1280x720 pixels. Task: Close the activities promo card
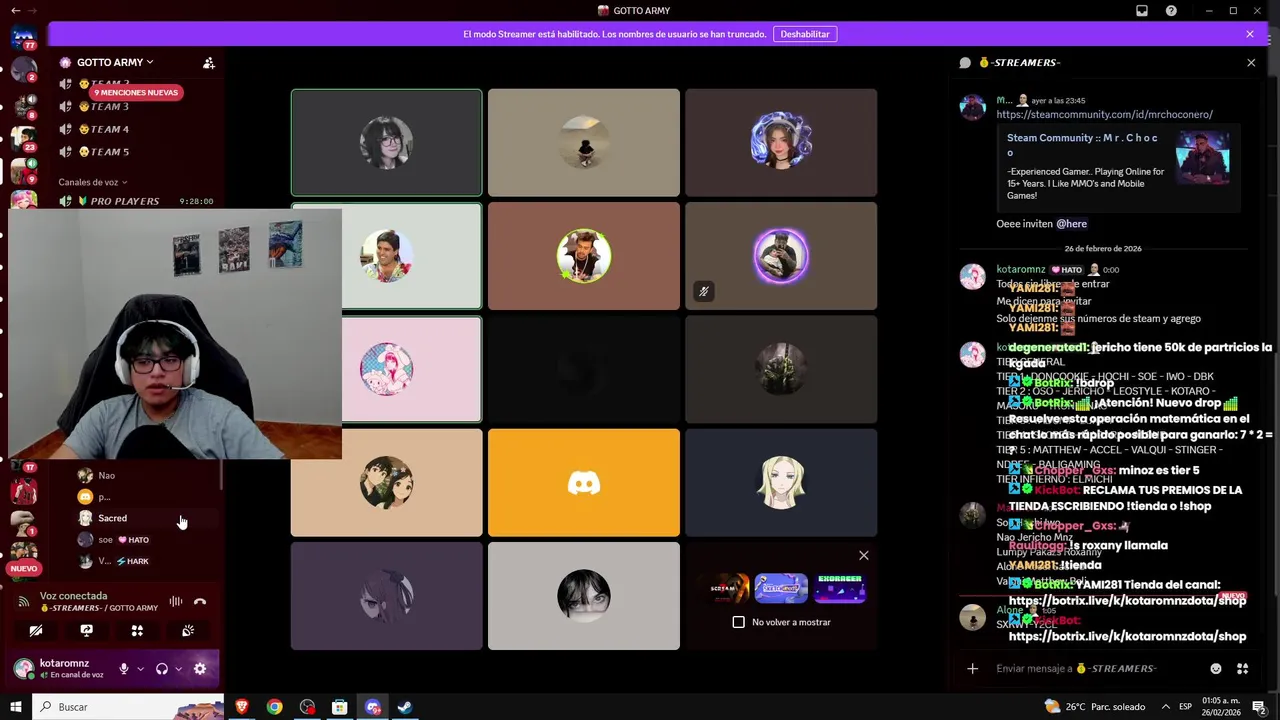click(864, 556)
